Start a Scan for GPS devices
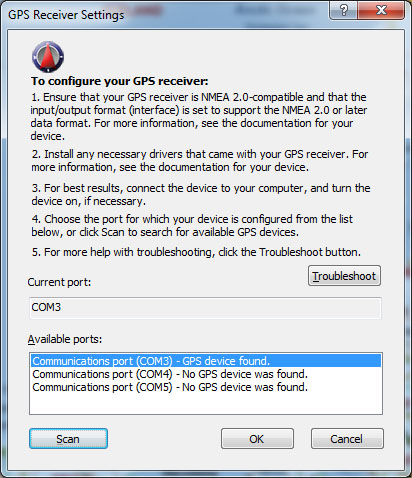Viewport: 412px width, 478px height. [68, 439]
